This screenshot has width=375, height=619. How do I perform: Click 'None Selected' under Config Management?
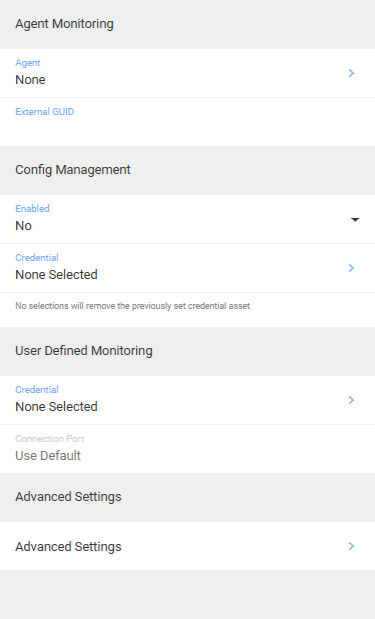point(56,275)
